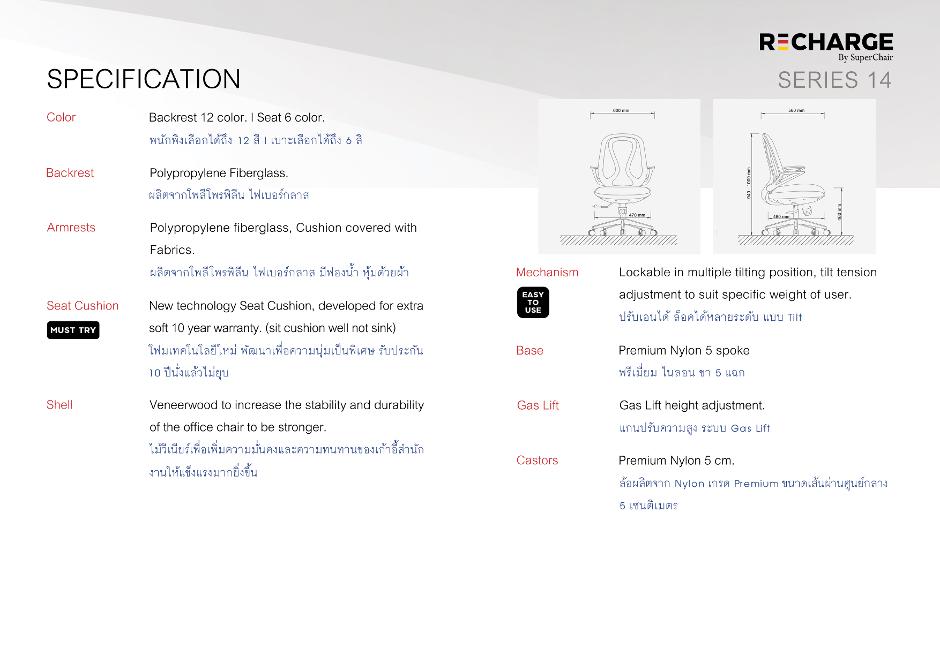Click the Thai translation under 'Premium Nylon 5 spoke'

point(682,373)
